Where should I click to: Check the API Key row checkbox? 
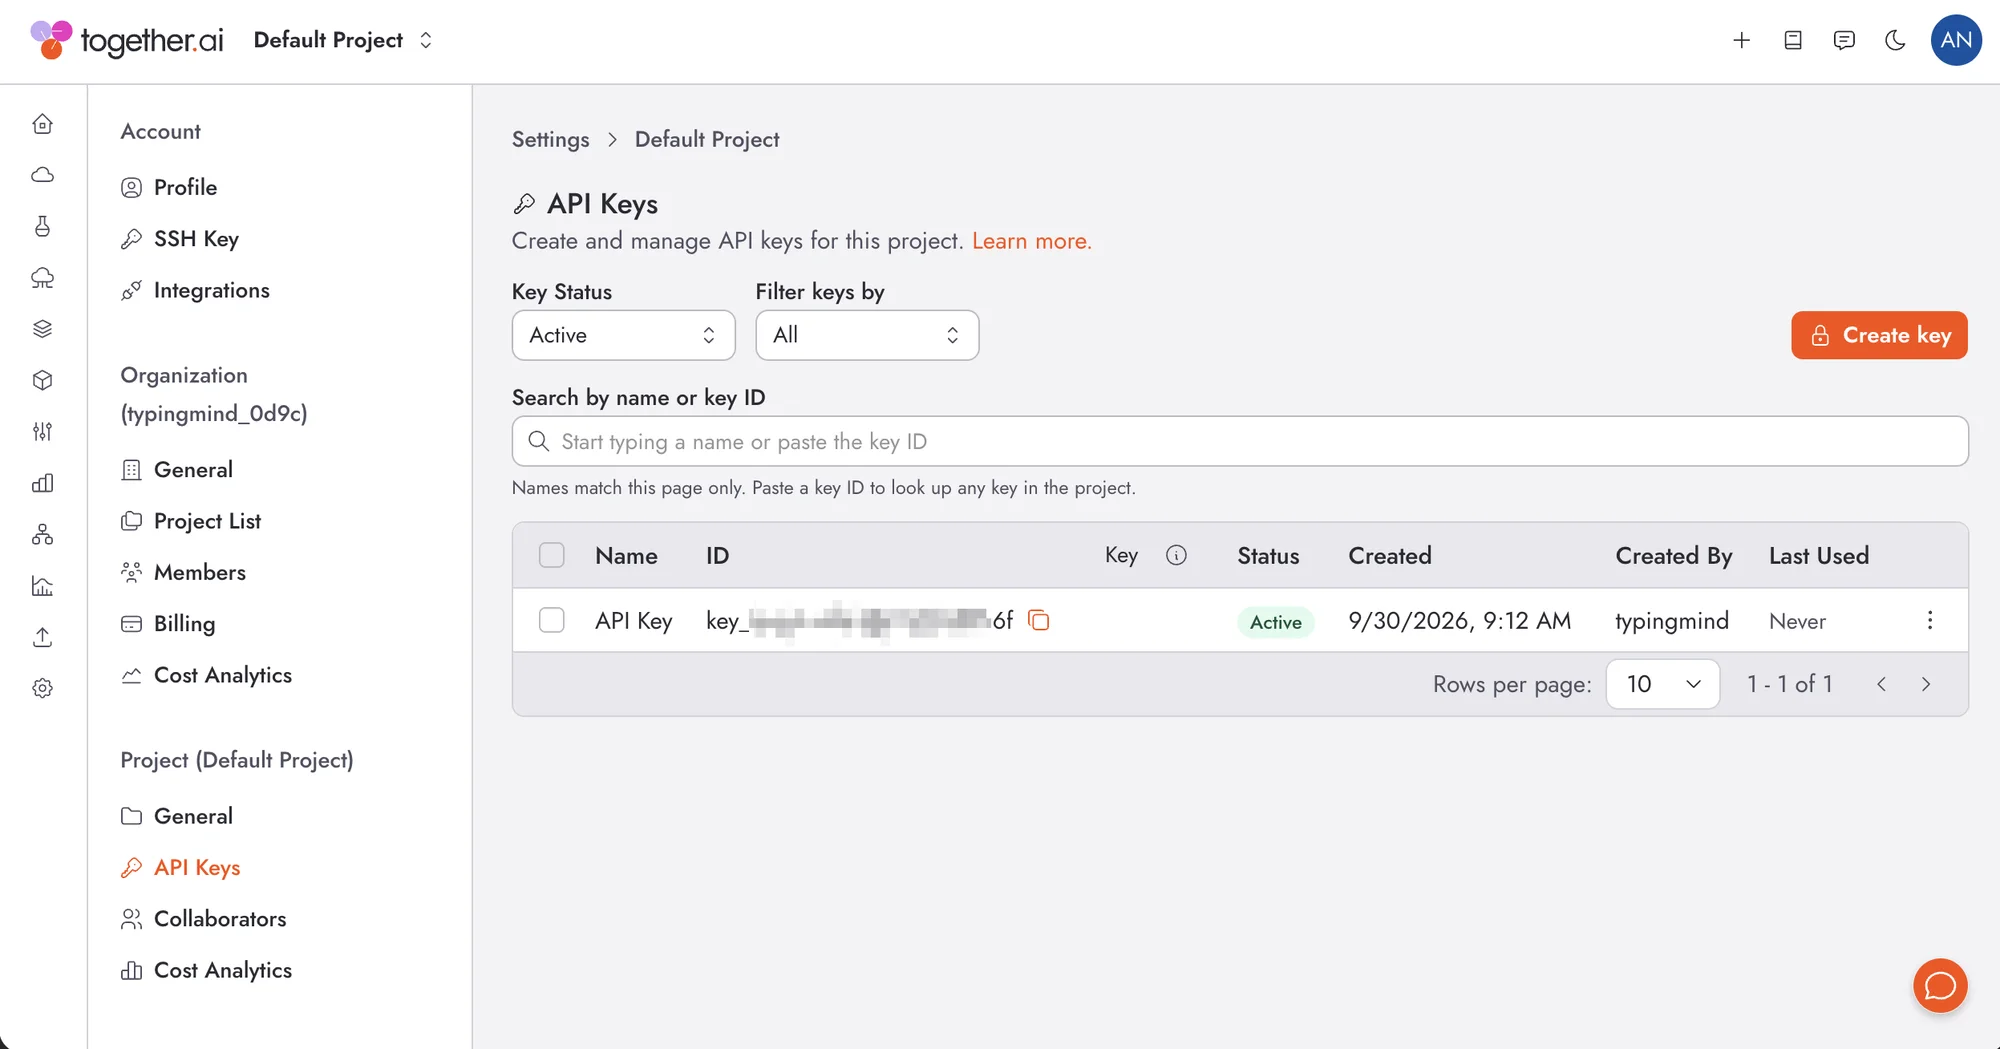552,620
